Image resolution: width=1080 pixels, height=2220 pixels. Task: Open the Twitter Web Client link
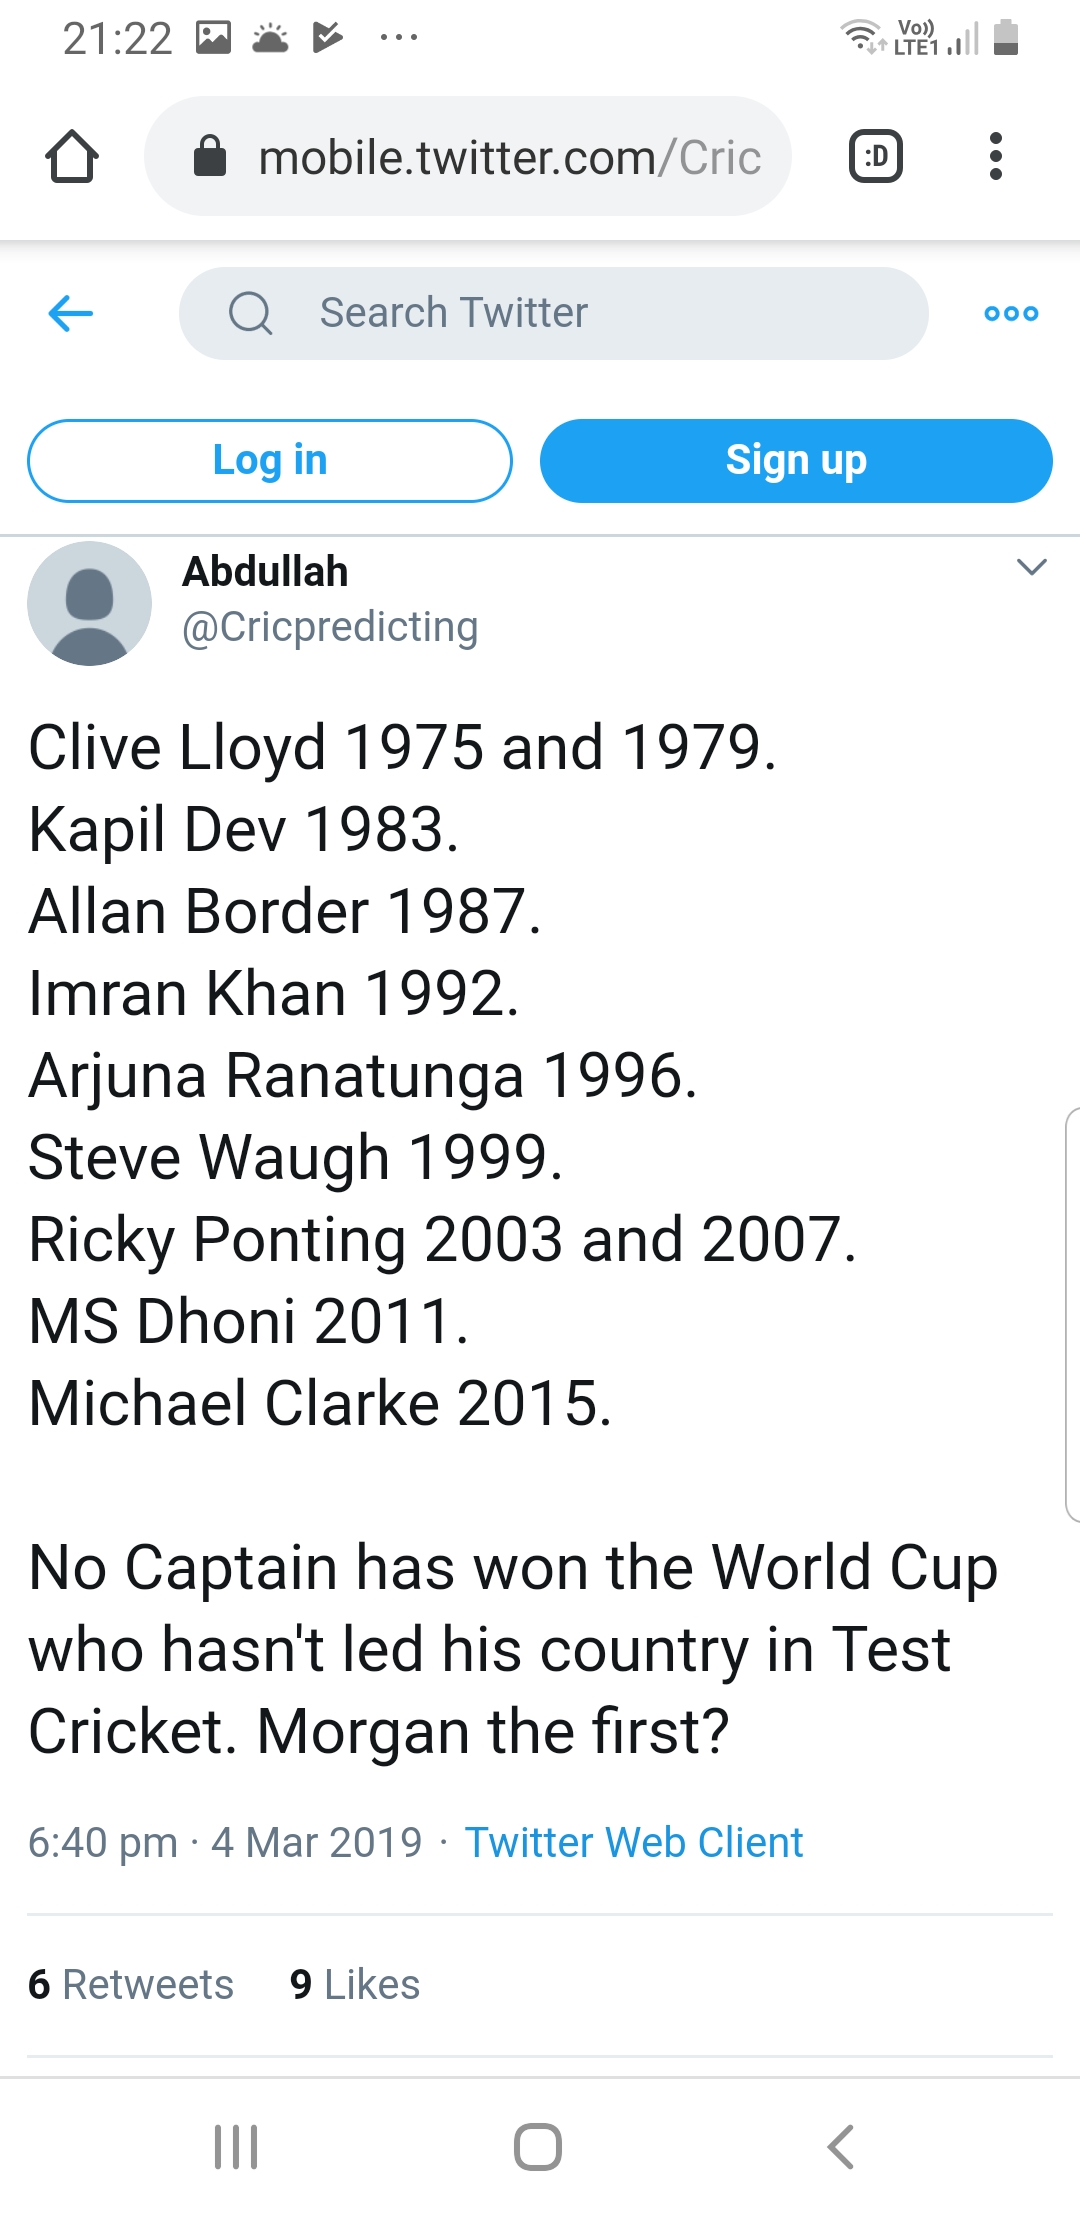(x=634, y=1842)
